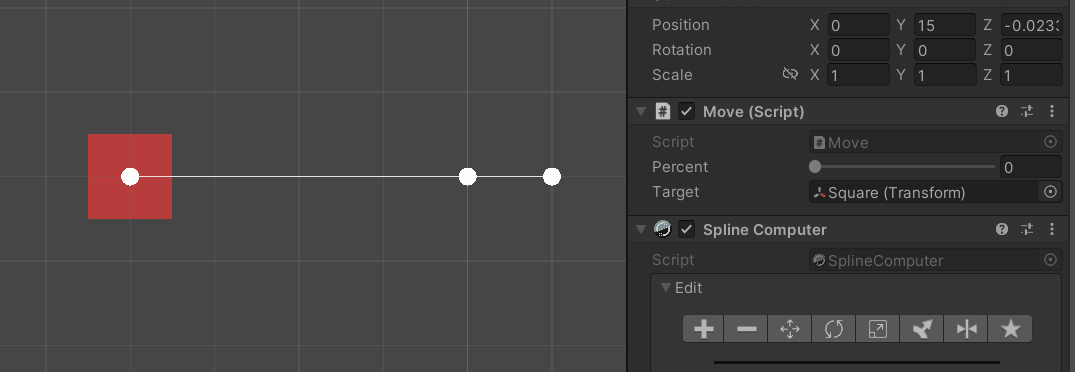This screenshot has height=372, width=1075.
Task: Open Move (Script) three-dot context menu
Action: pyautogui.click(x=1052, y=111)
